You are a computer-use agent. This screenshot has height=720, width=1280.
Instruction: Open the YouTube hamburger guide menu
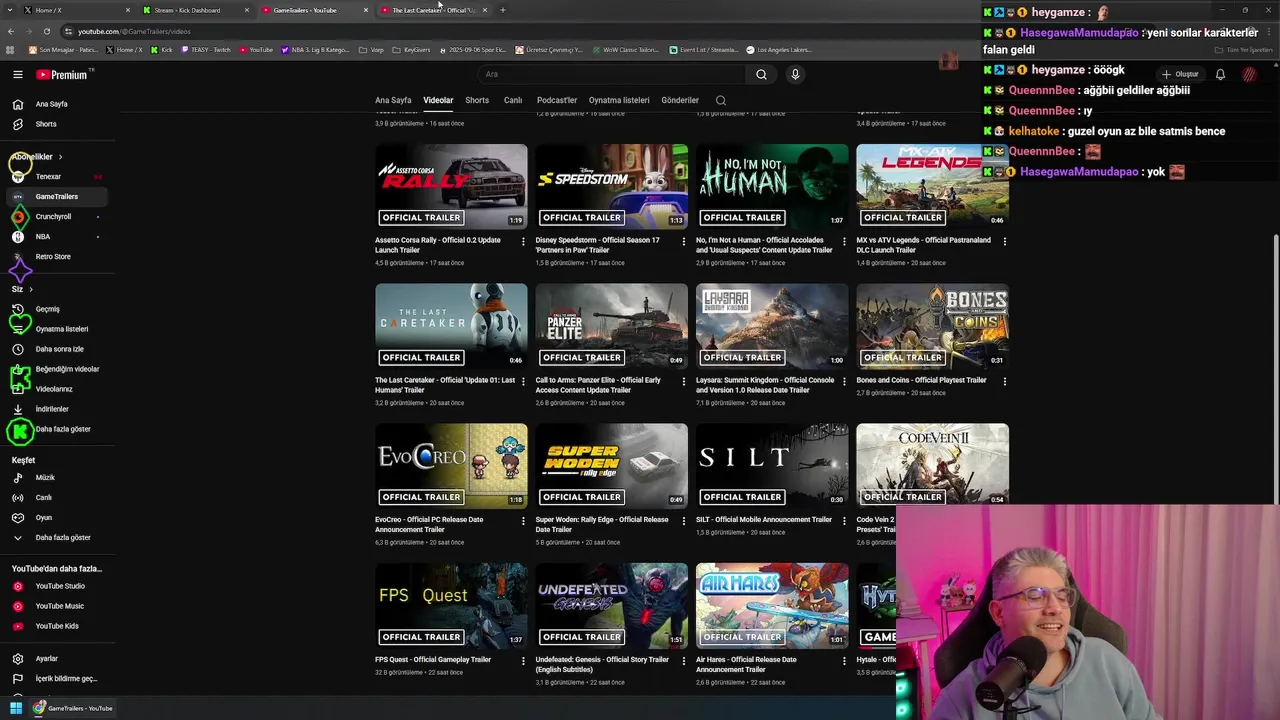pyautogui.click(x=17, y=75)
